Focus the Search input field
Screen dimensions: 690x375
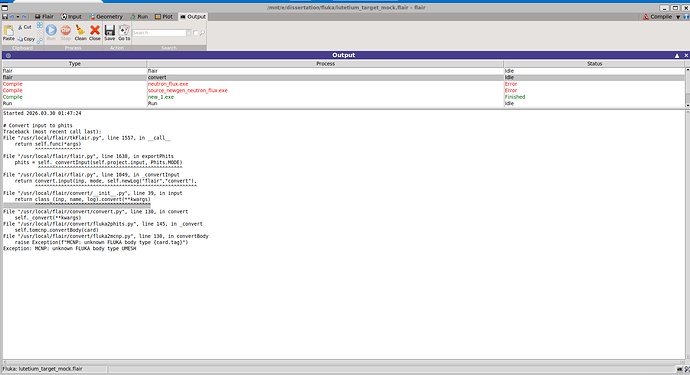(159, 33)
